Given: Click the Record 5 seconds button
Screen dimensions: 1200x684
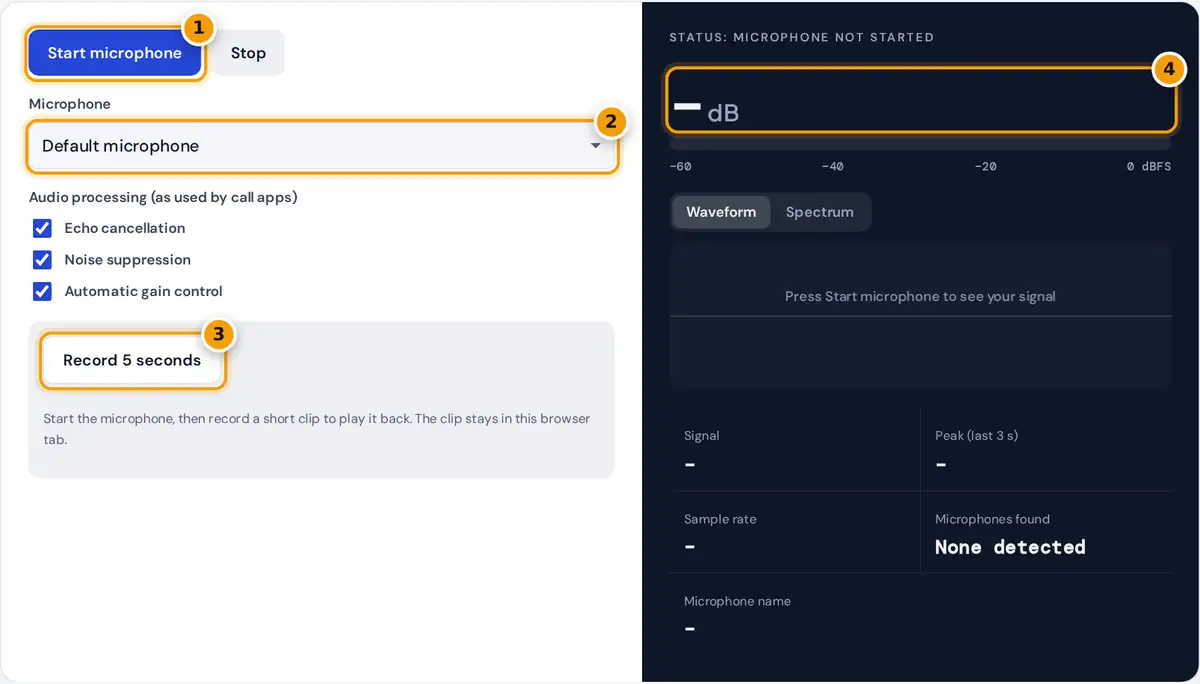Looking at the screenshot, I should pos(132,360).
